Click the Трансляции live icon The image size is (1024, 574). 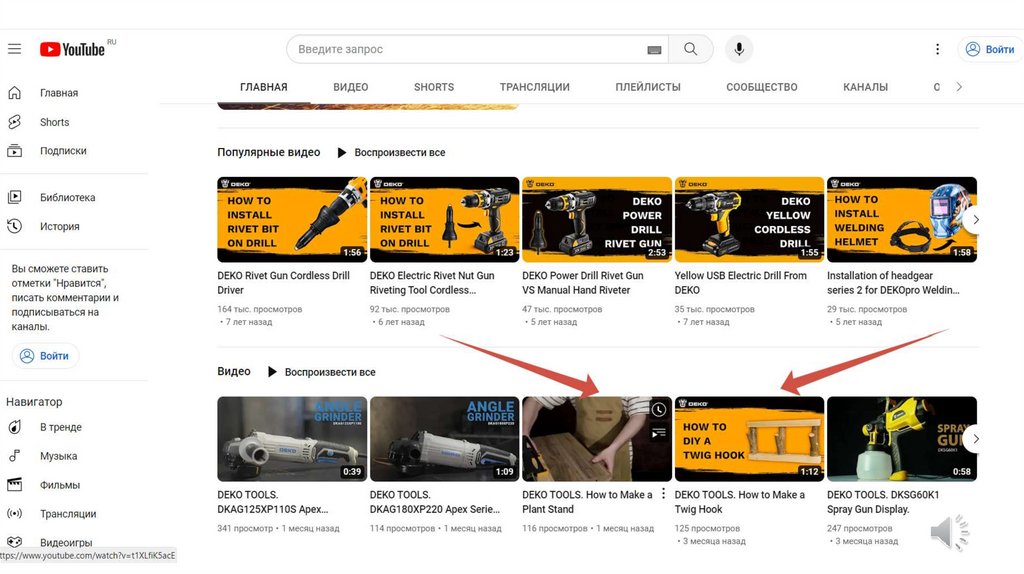(x=14, y=513)
